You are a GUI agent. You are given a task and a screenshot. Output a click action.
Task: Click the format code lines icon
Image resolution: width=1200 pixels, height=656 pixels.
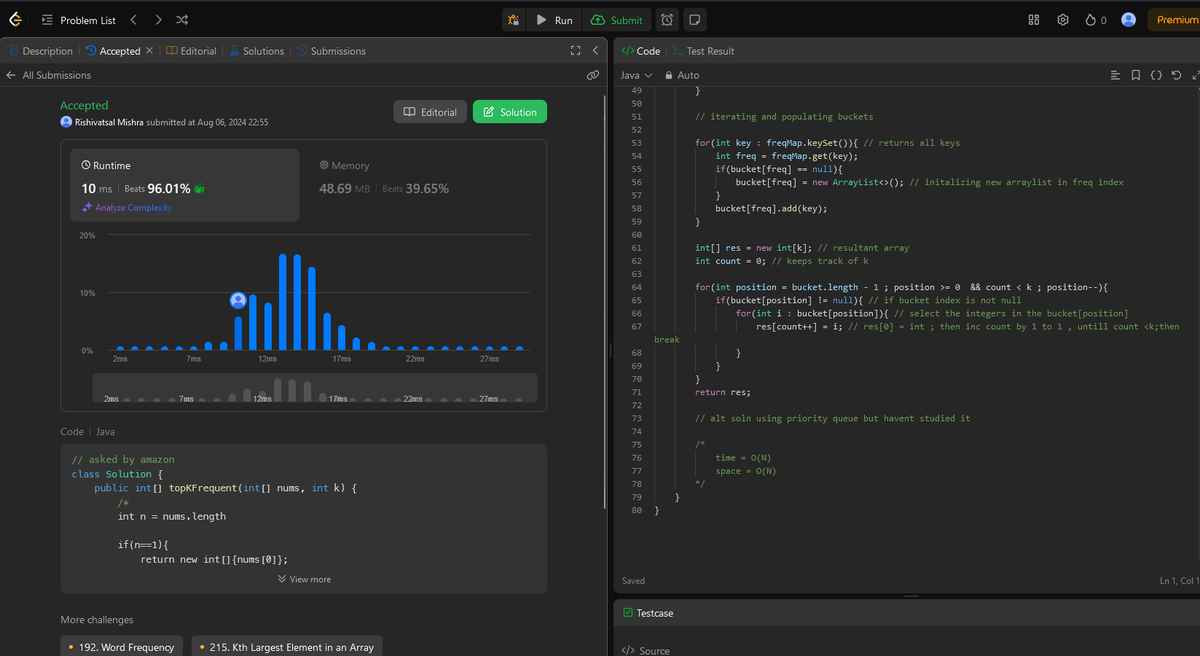pos(1116,75)
